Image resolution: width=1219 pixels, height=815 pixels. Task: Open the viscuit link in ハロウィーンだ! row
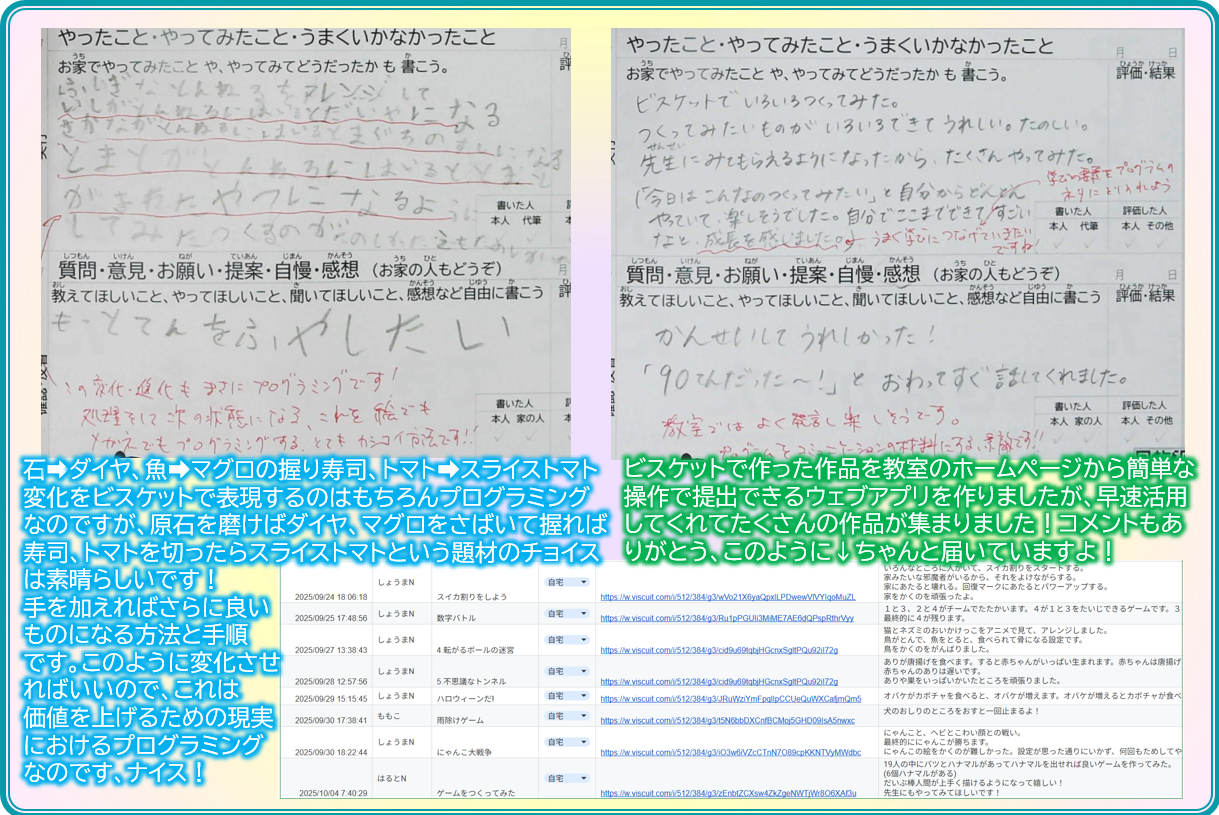[x=730, y=698]
